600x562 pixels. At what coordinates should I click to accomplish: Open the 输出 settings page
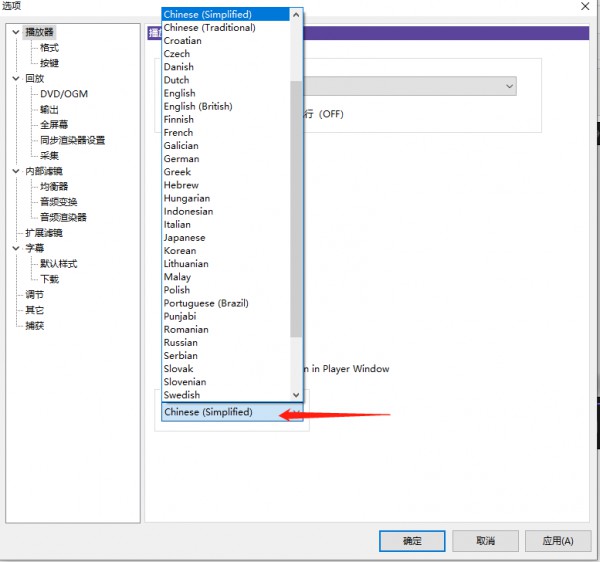49,109
